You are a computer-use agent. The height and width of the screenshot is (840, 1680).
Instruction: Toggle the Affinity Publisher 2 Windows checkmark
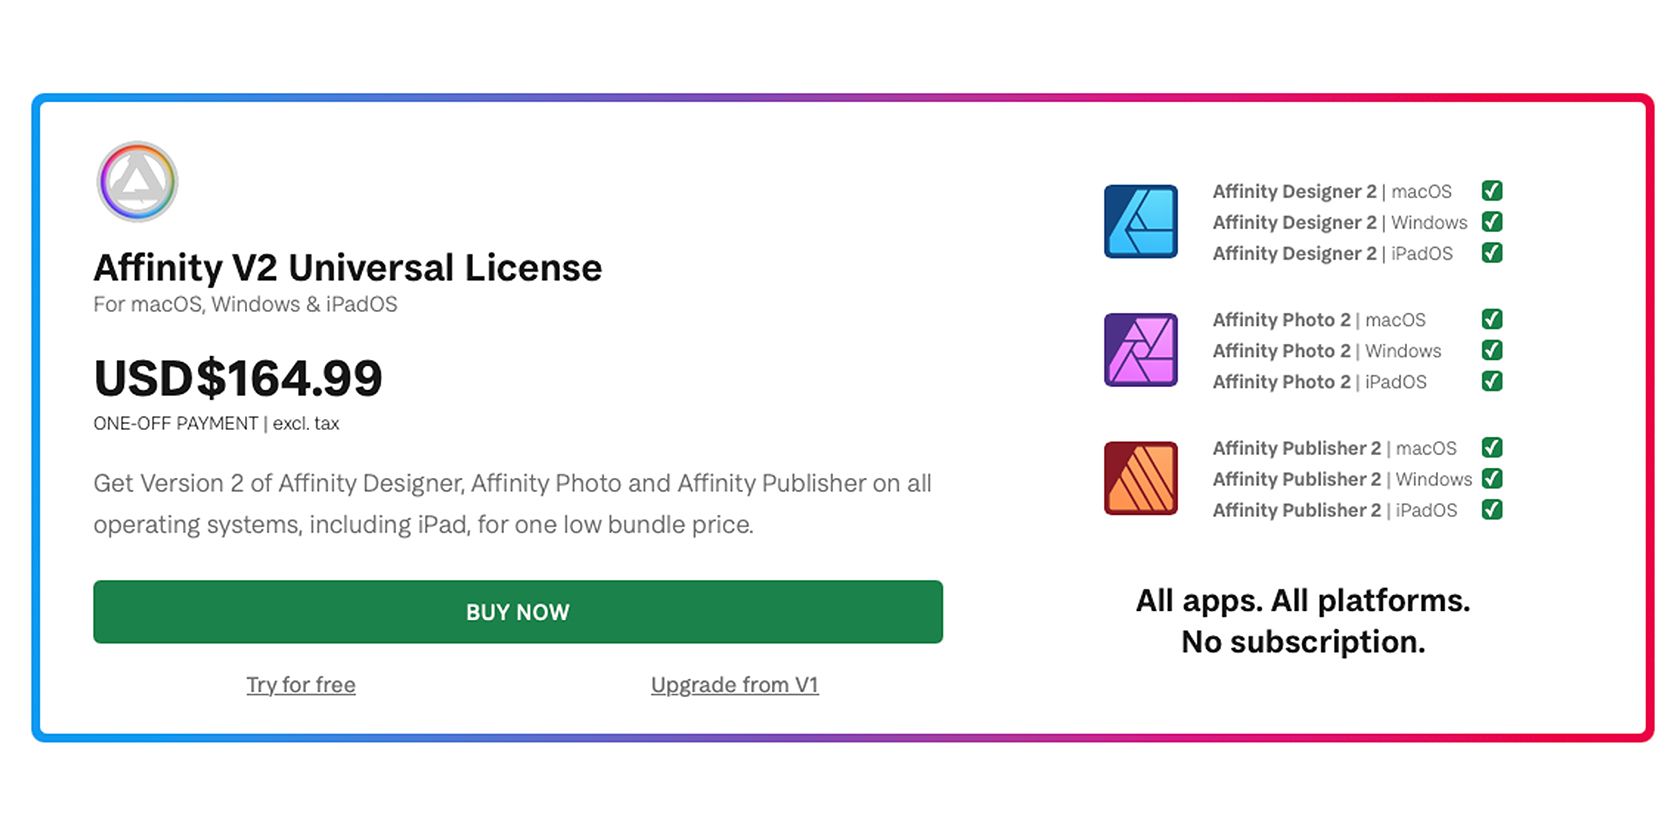(1491, 479)
